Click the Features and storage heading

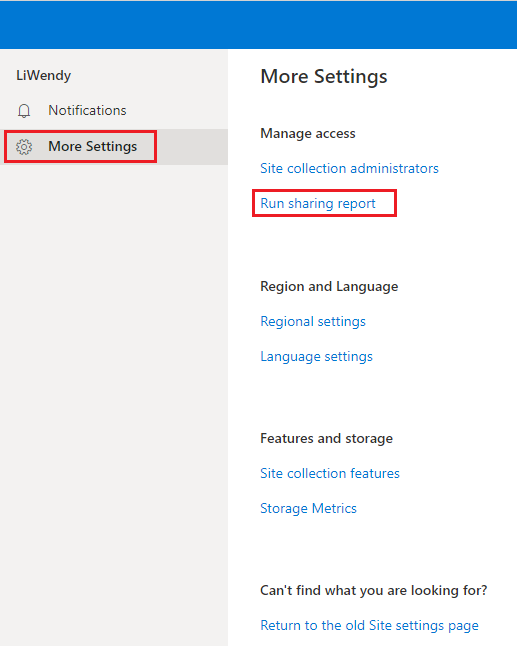pyautogui.click(x=326, y=438)
